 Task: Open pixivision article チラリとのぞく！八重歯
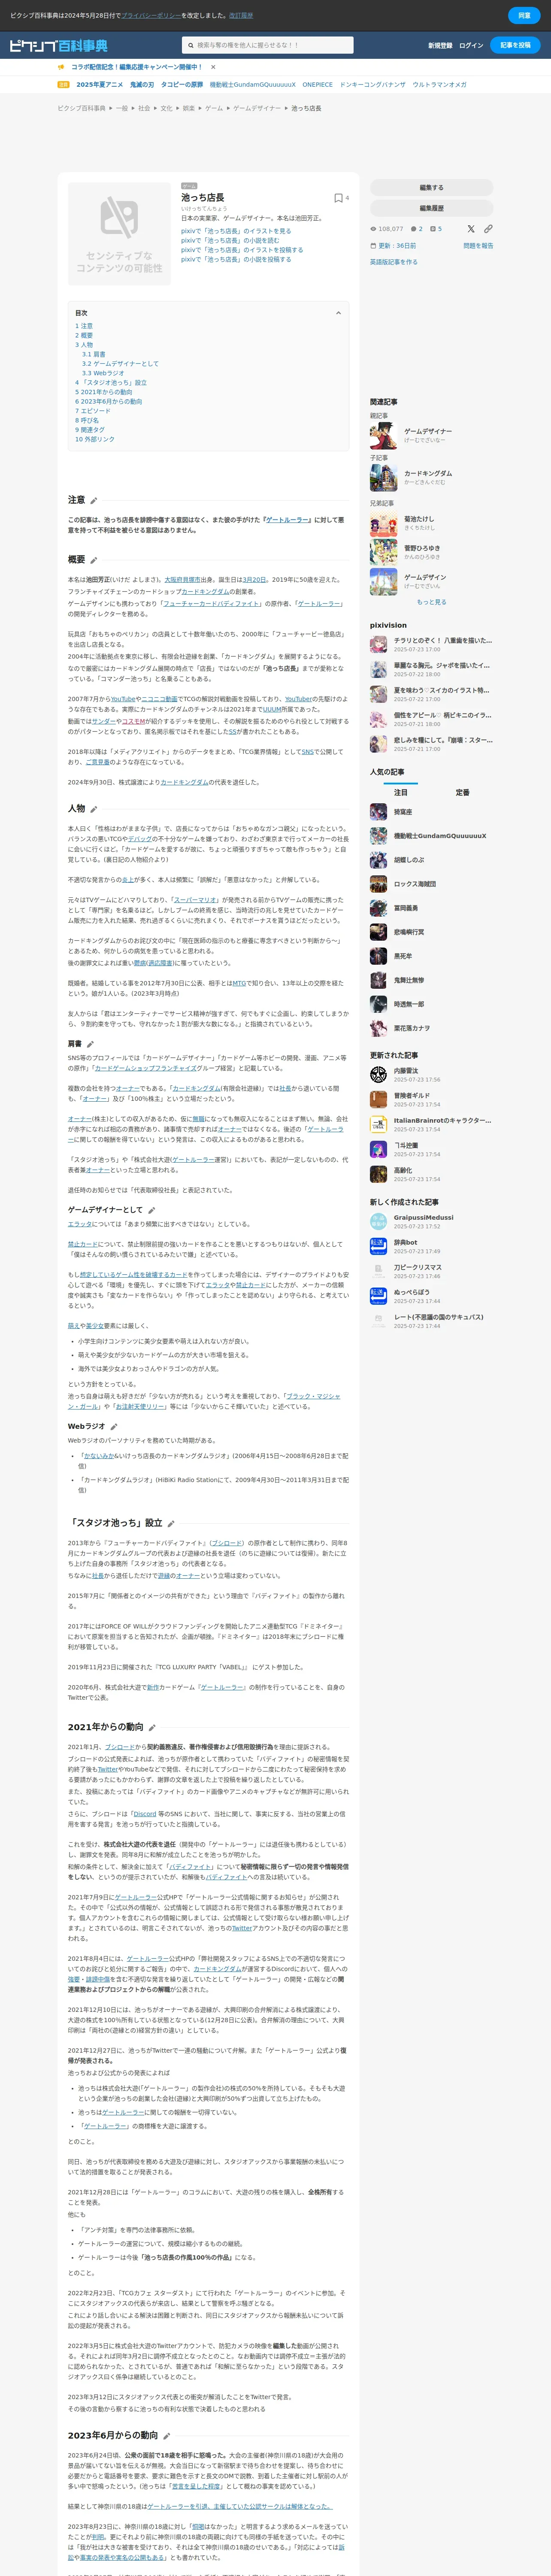click(442, 640)
